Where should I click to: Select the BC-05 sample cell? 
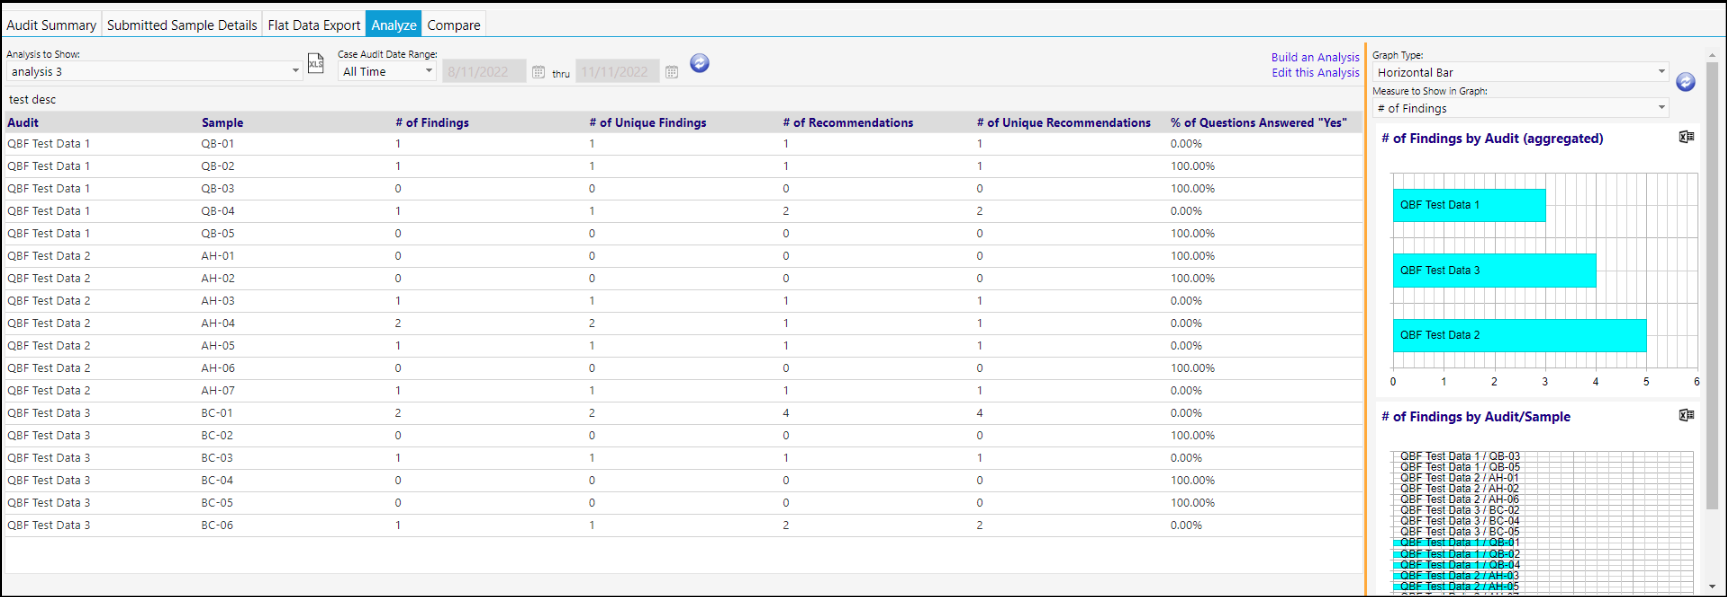click(x=217, y=503)
